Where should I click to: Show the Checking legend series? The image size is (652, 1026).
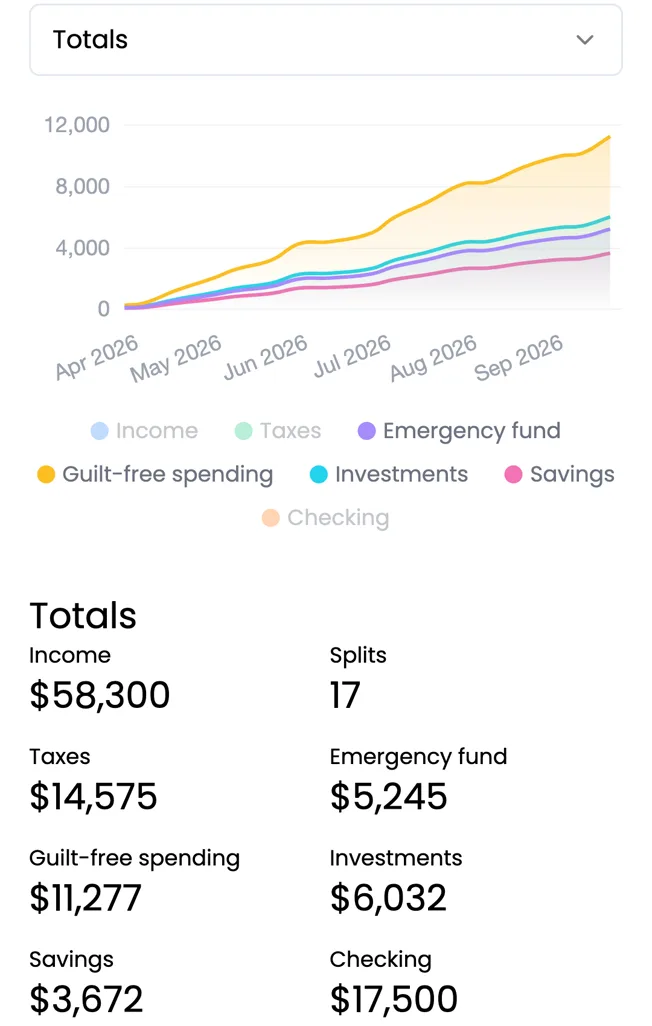[x=325, y=518]
